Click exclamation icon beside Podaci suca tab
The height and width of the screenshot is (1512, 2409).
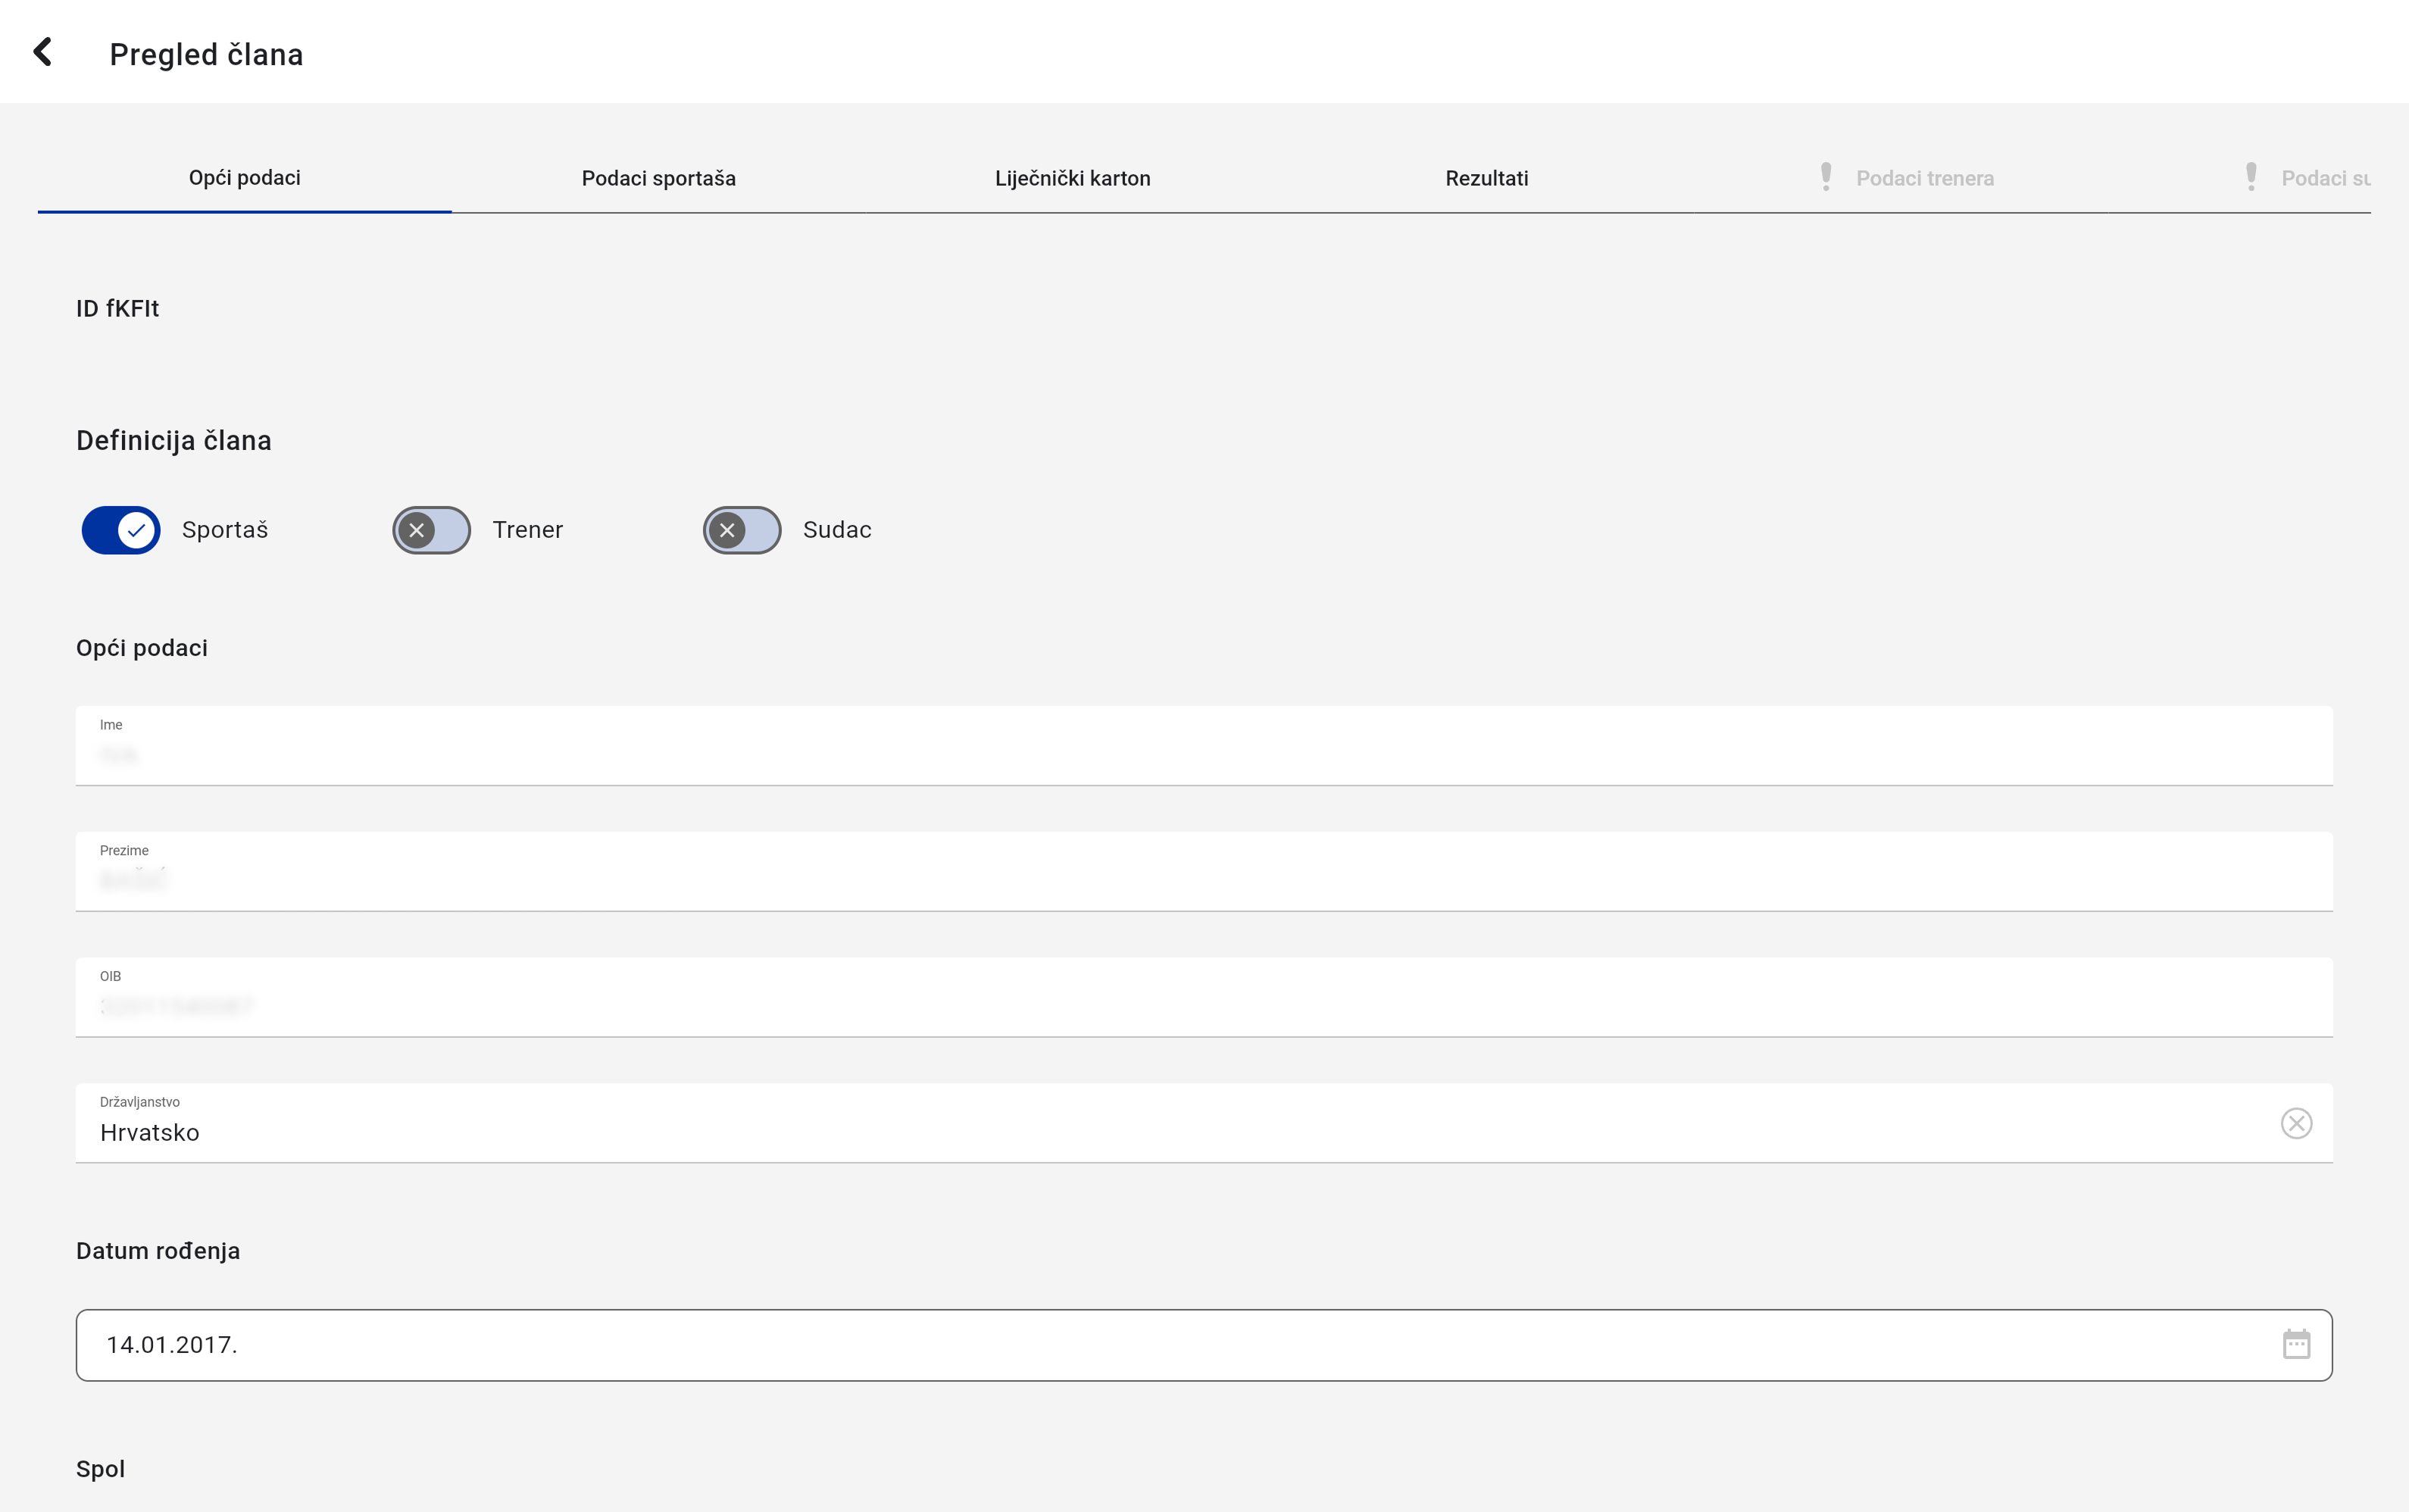[2251, 177]
